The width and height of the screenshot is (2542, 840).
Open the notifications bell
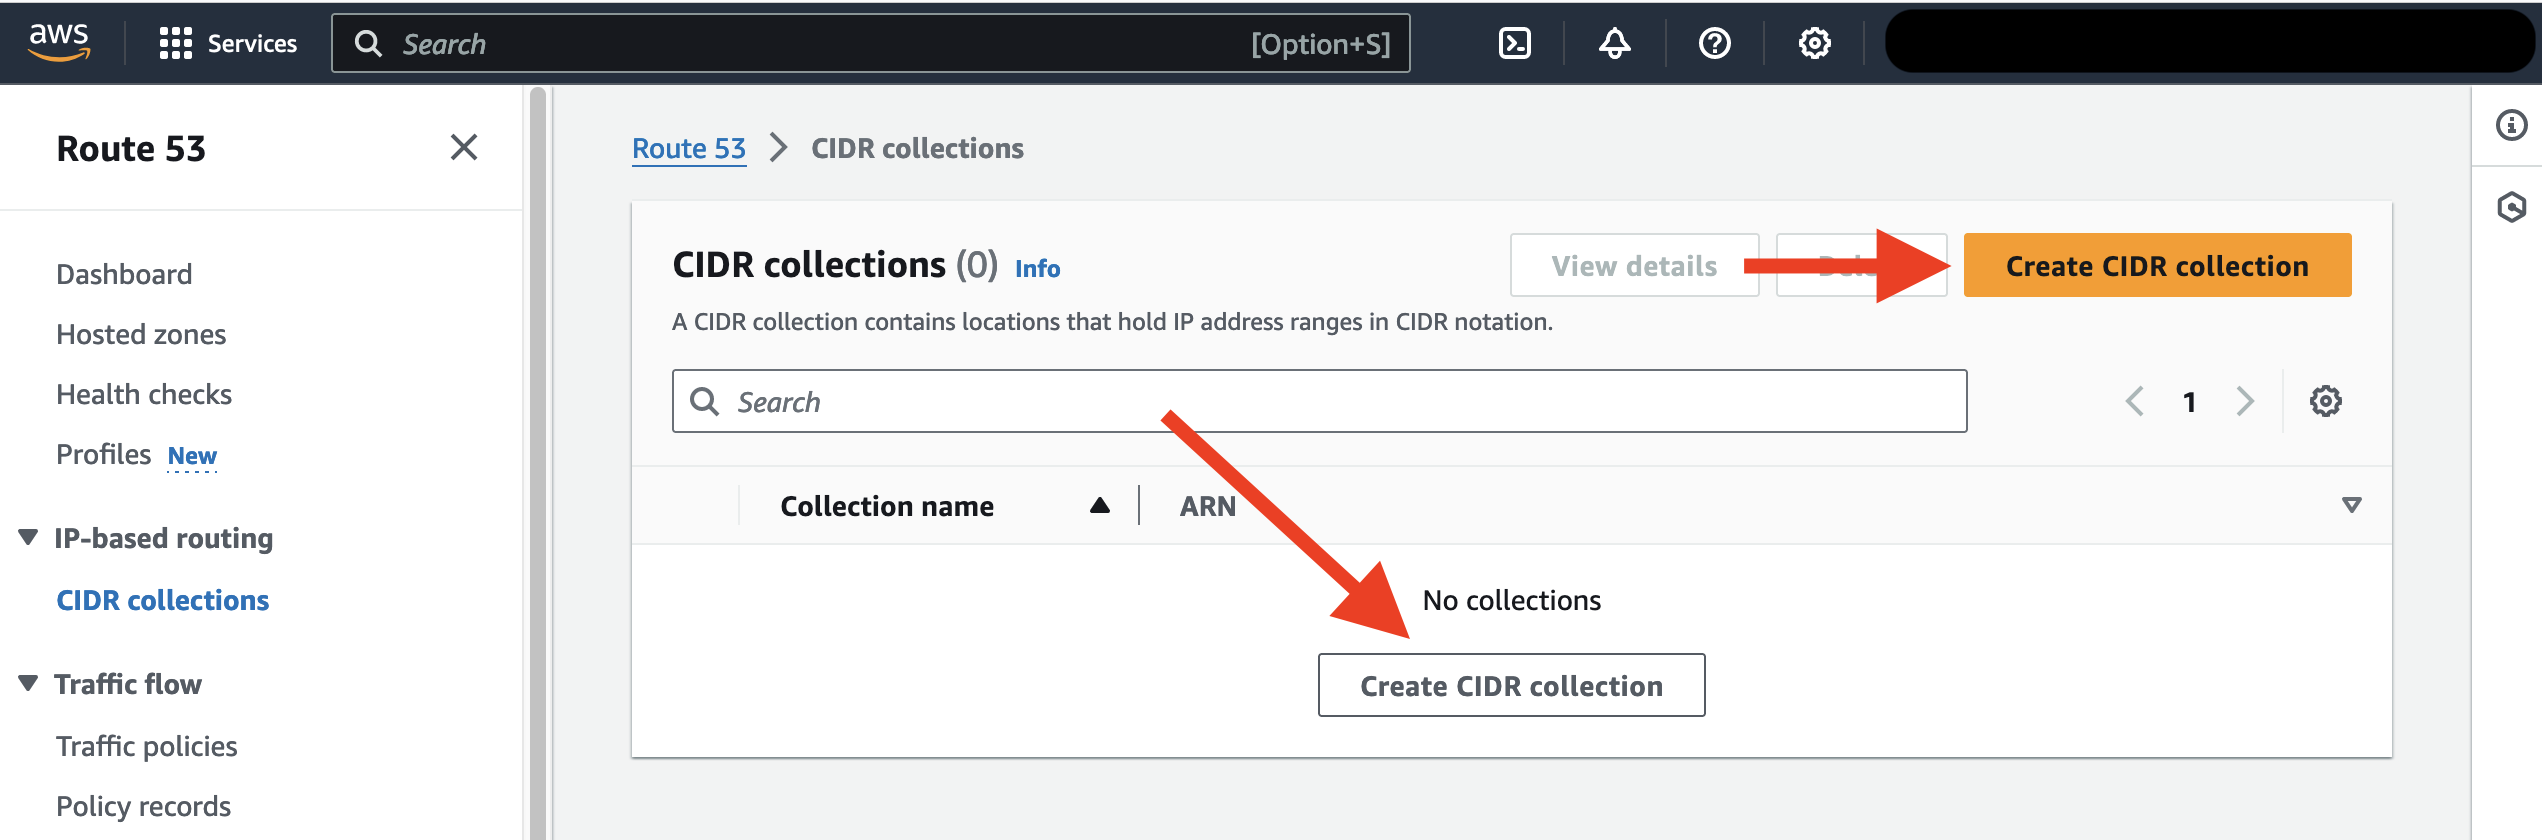coord(1615,43)
